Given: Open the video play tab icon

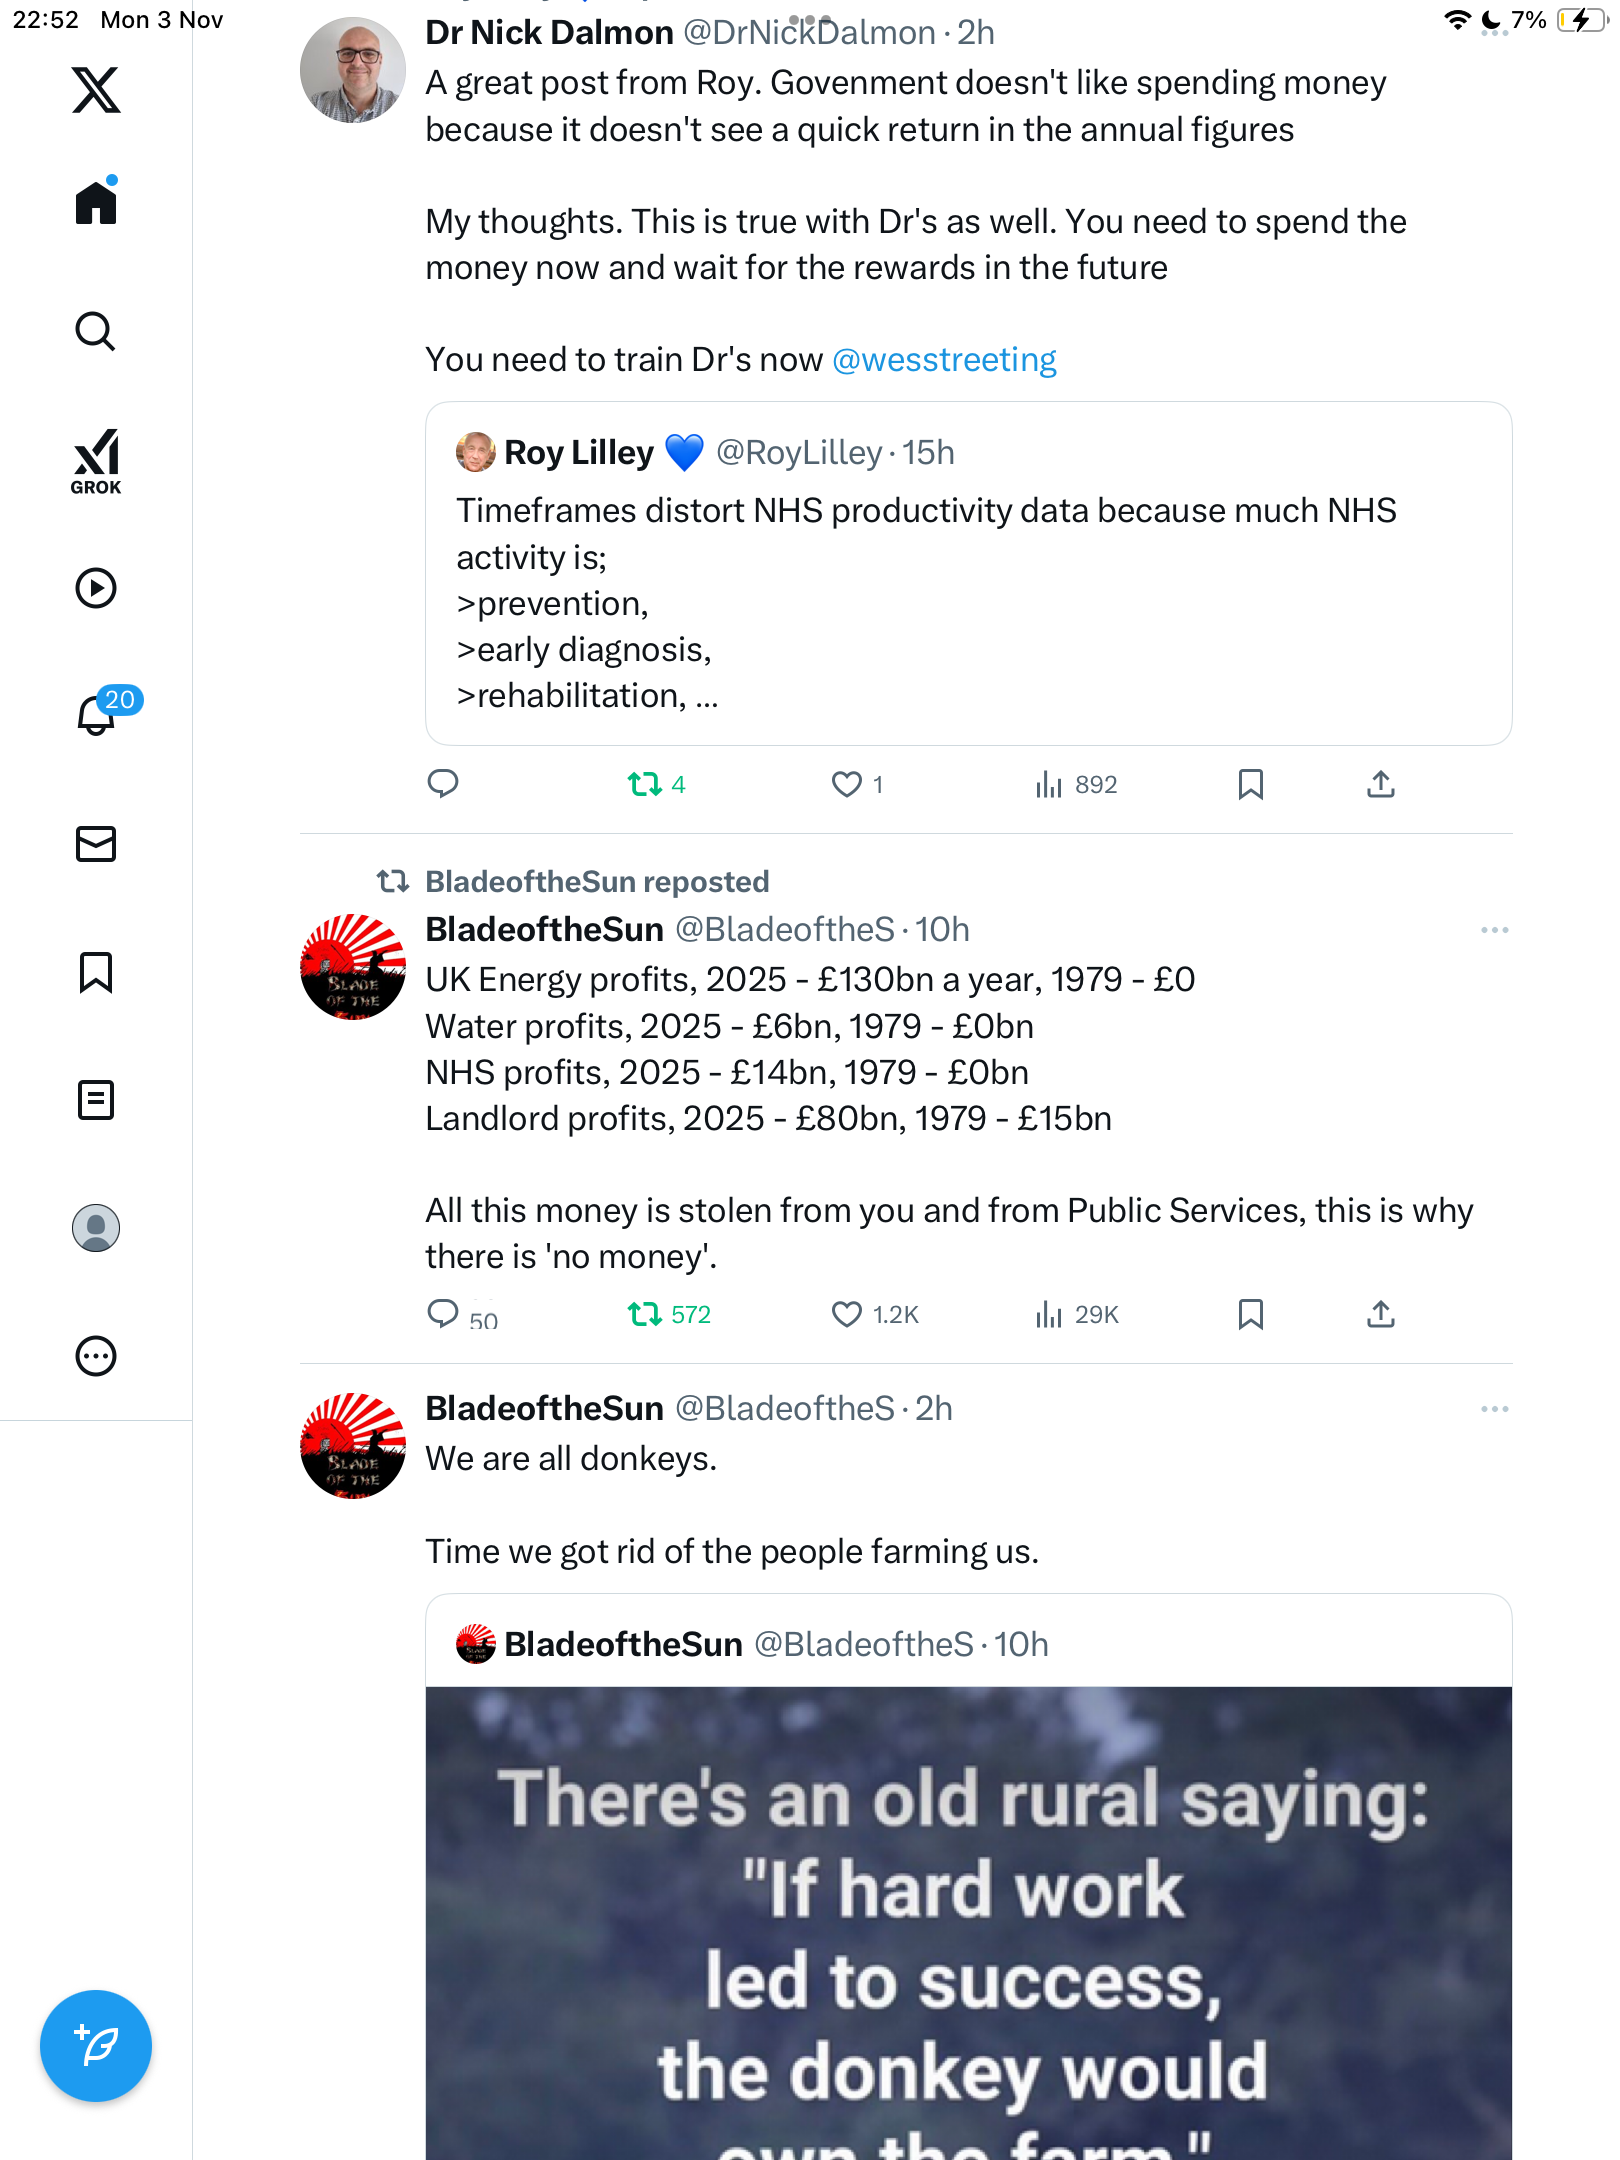Looking at the screenshot, I should (x=96, y=588).
